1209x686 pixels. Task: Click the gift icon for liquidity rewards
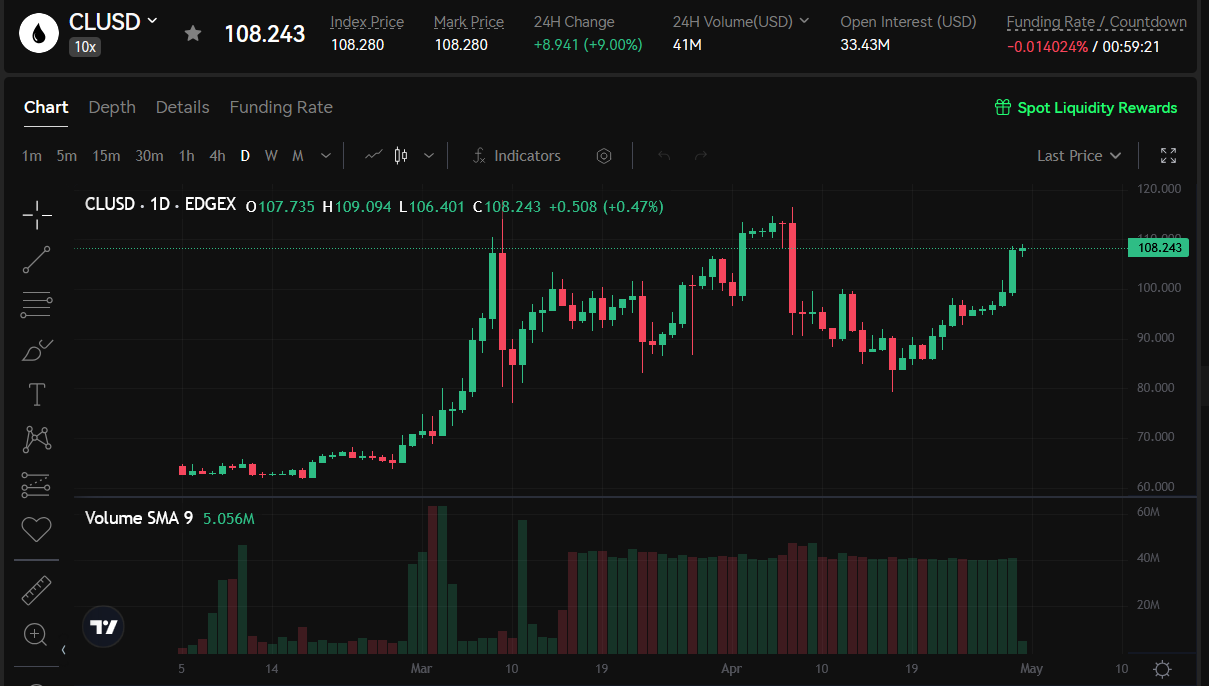(1003, 107)
